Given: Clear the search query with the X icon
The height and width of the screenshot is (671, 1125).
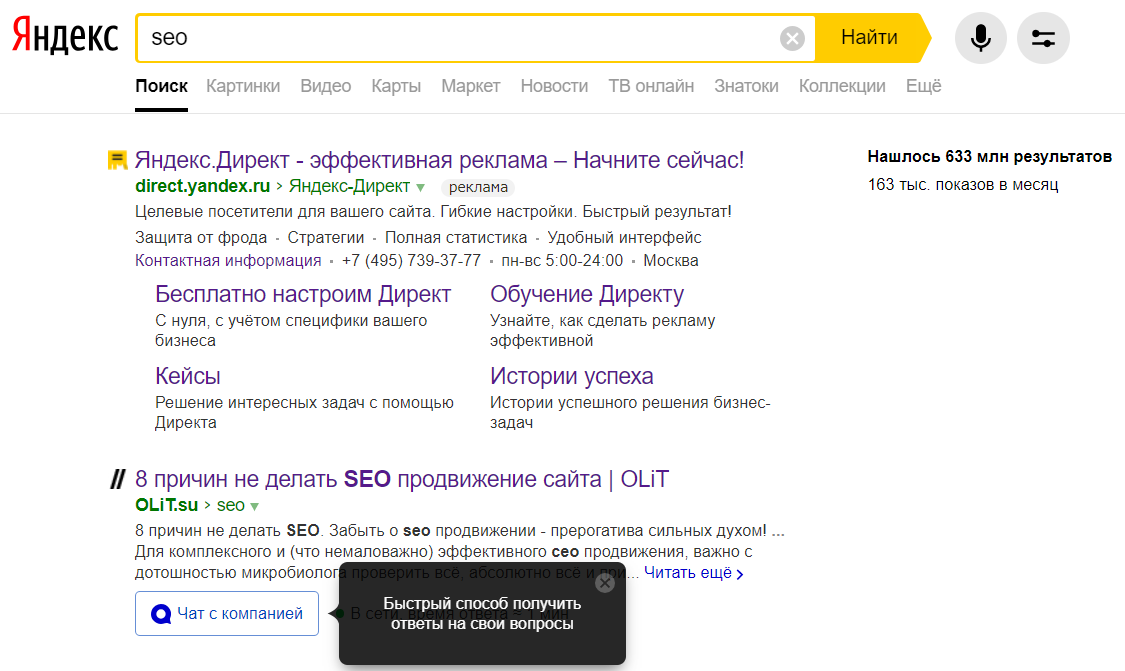Looking at the screenshot, I should tap(793, 38).
